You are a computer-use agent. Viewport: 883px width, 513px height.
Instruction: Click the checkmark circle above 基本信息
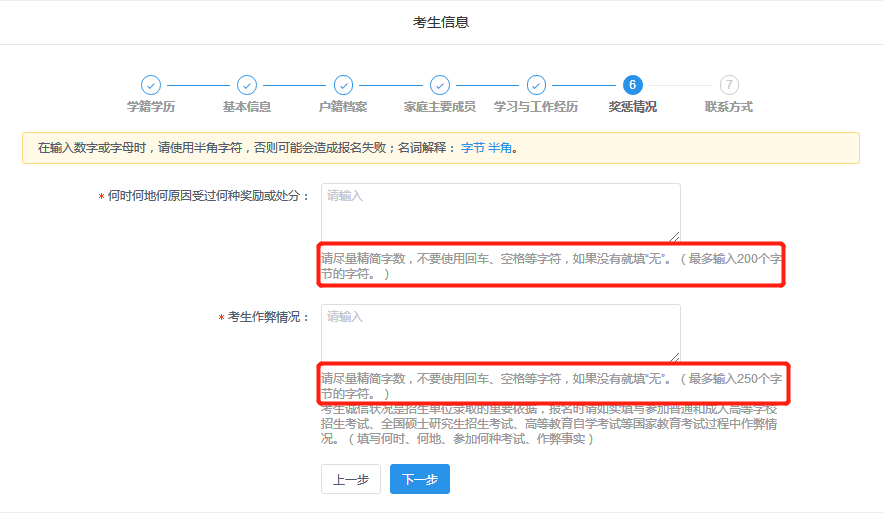pyautogui.click(x=247, y=85)
